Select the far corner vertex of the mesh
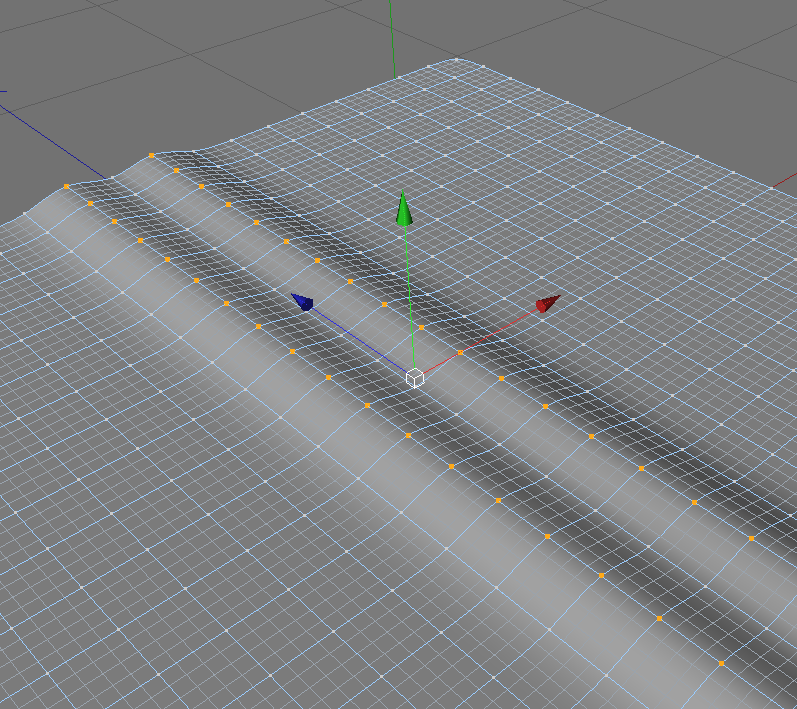This screenshot has height=709, width=797. 456,59
